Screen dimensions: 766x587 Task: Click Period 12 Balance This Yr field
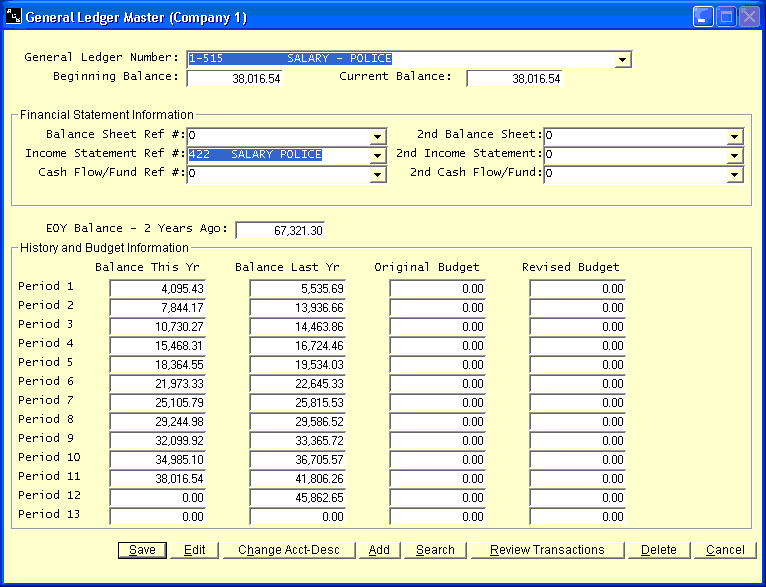pyautogui.click(x=158, y=497)
